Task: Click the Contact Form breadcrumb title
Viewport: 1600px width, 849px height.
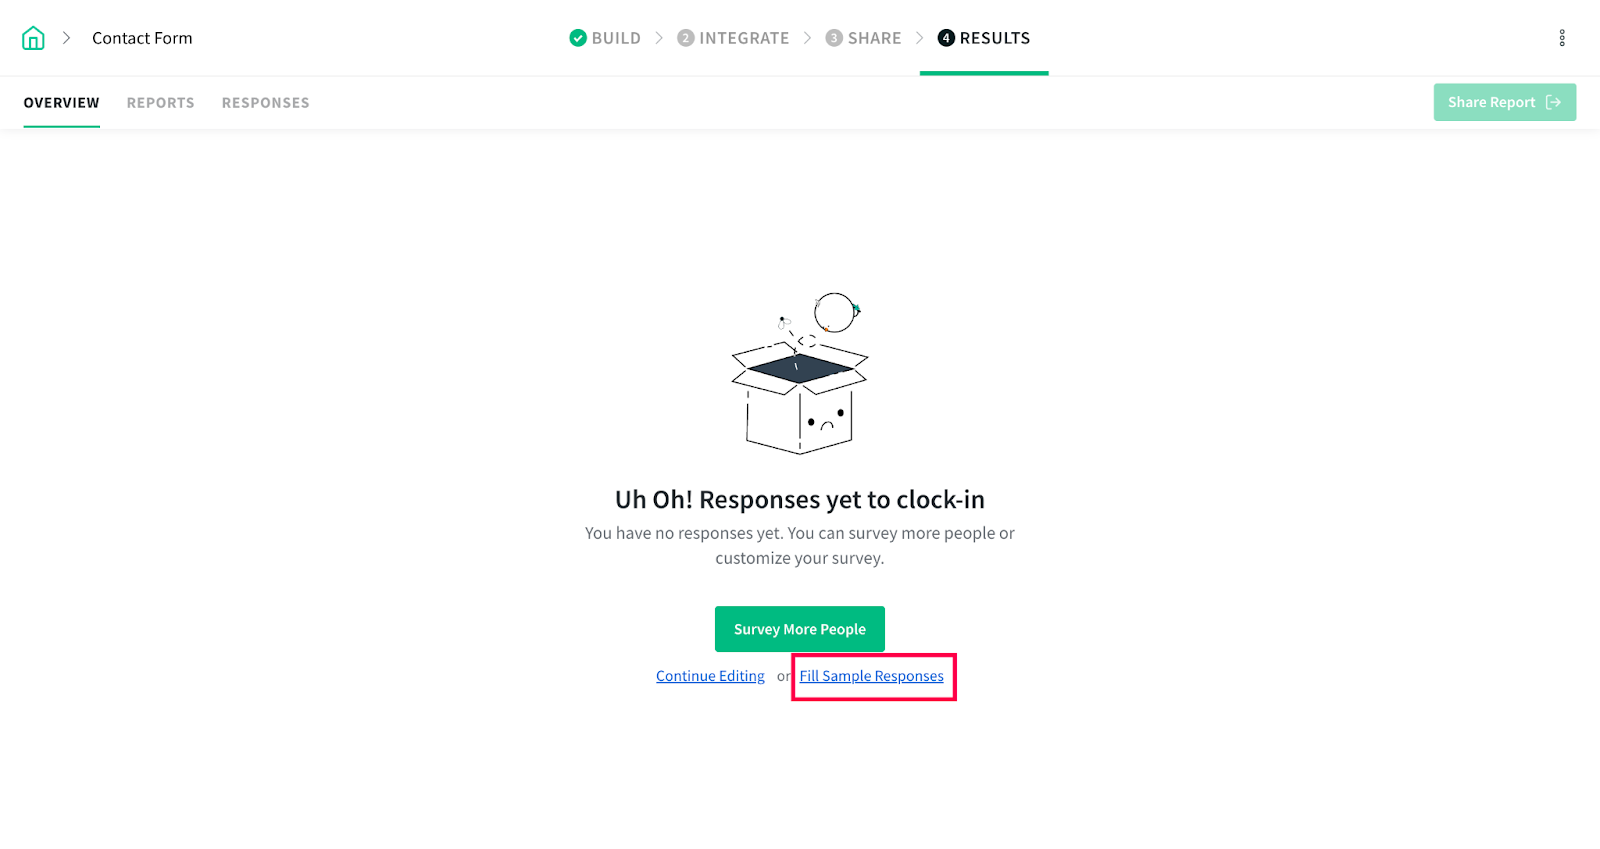Action: tap(142, 38)
